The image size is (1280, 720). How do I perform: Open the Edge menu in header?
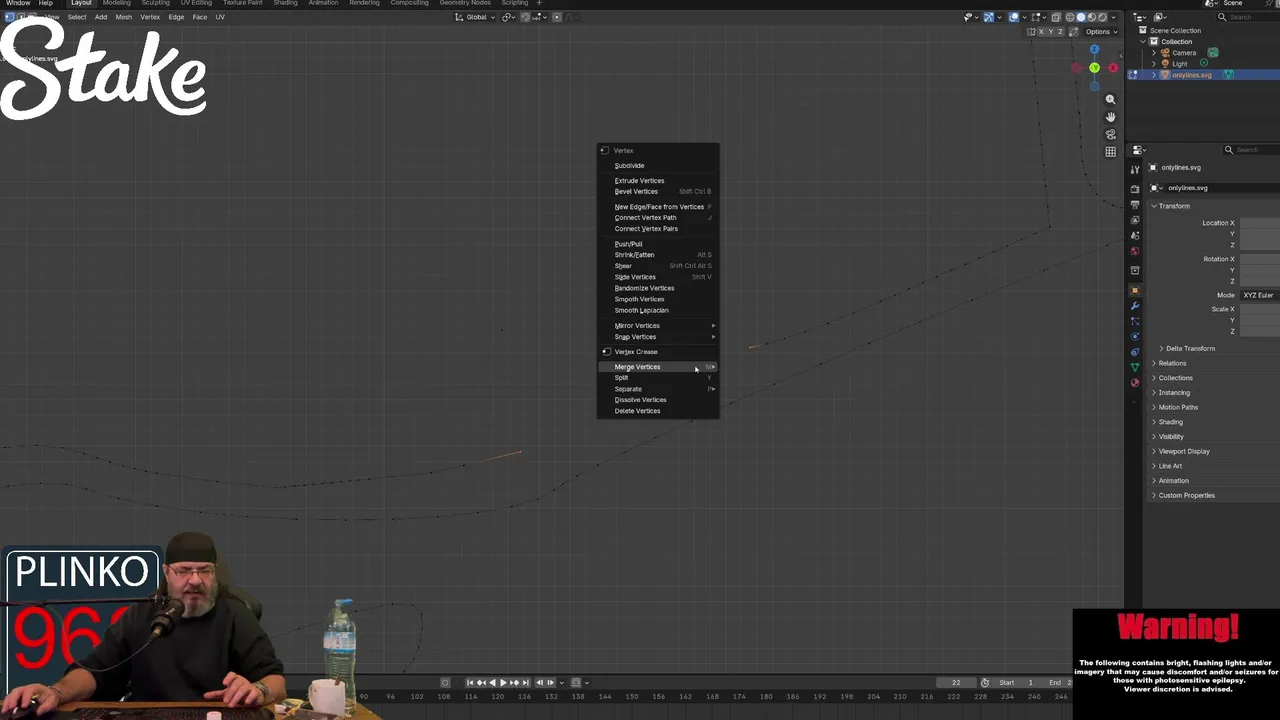pyautogui.click(x=176, y=17)
